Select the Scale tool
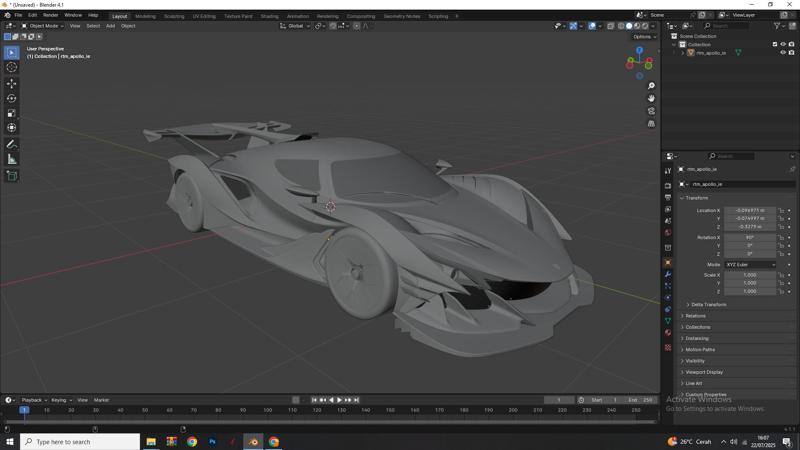Viewport: 800px width, 450px height. pos(12,113)
